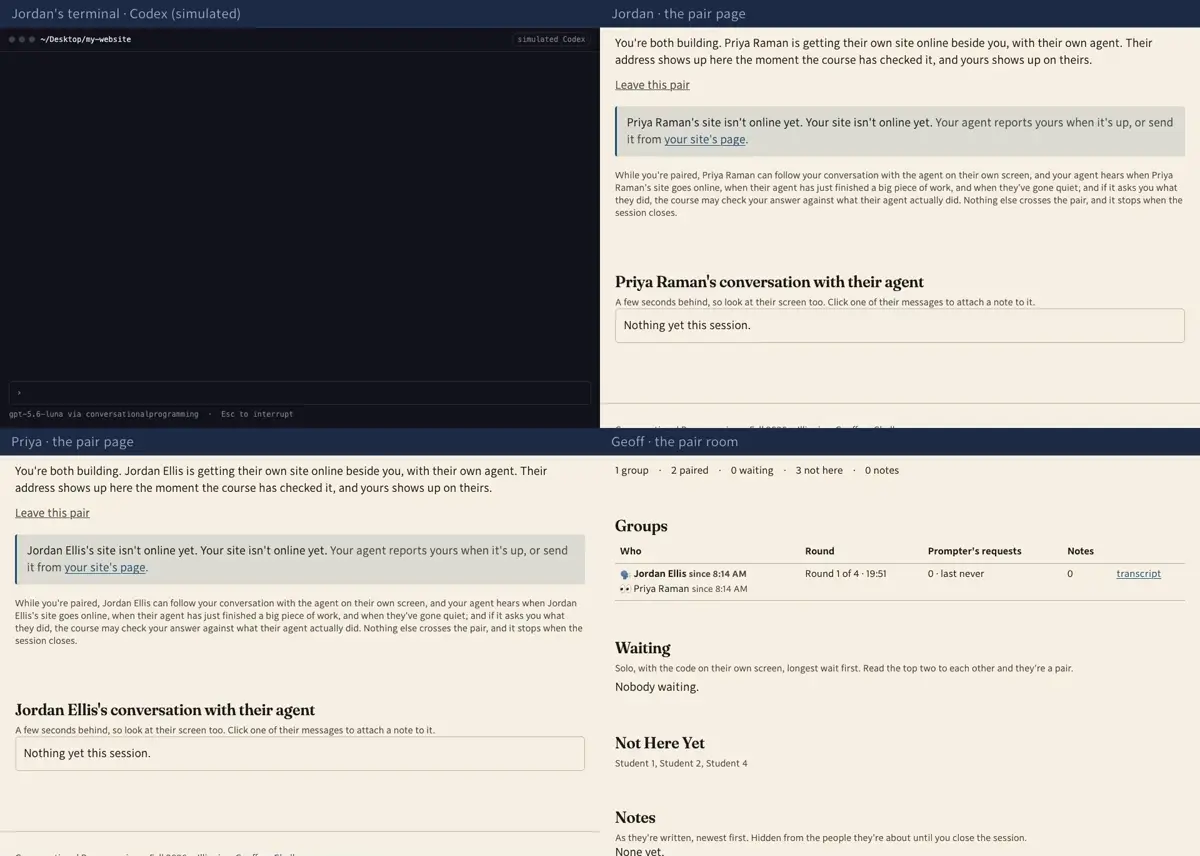
Task: Click the 'simulated Codex' badge in terminal
Action: coord(551,40)
